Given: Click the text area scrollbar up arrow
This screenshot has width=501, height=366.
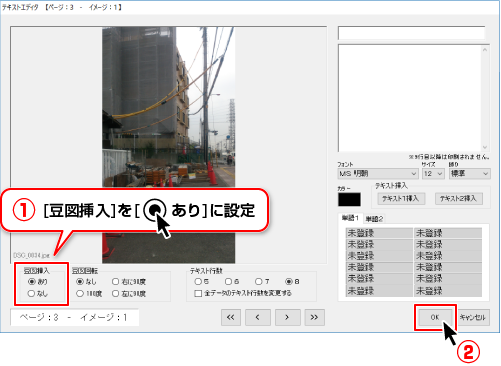Looking at the screenshot, I should (x=485, y=50).
